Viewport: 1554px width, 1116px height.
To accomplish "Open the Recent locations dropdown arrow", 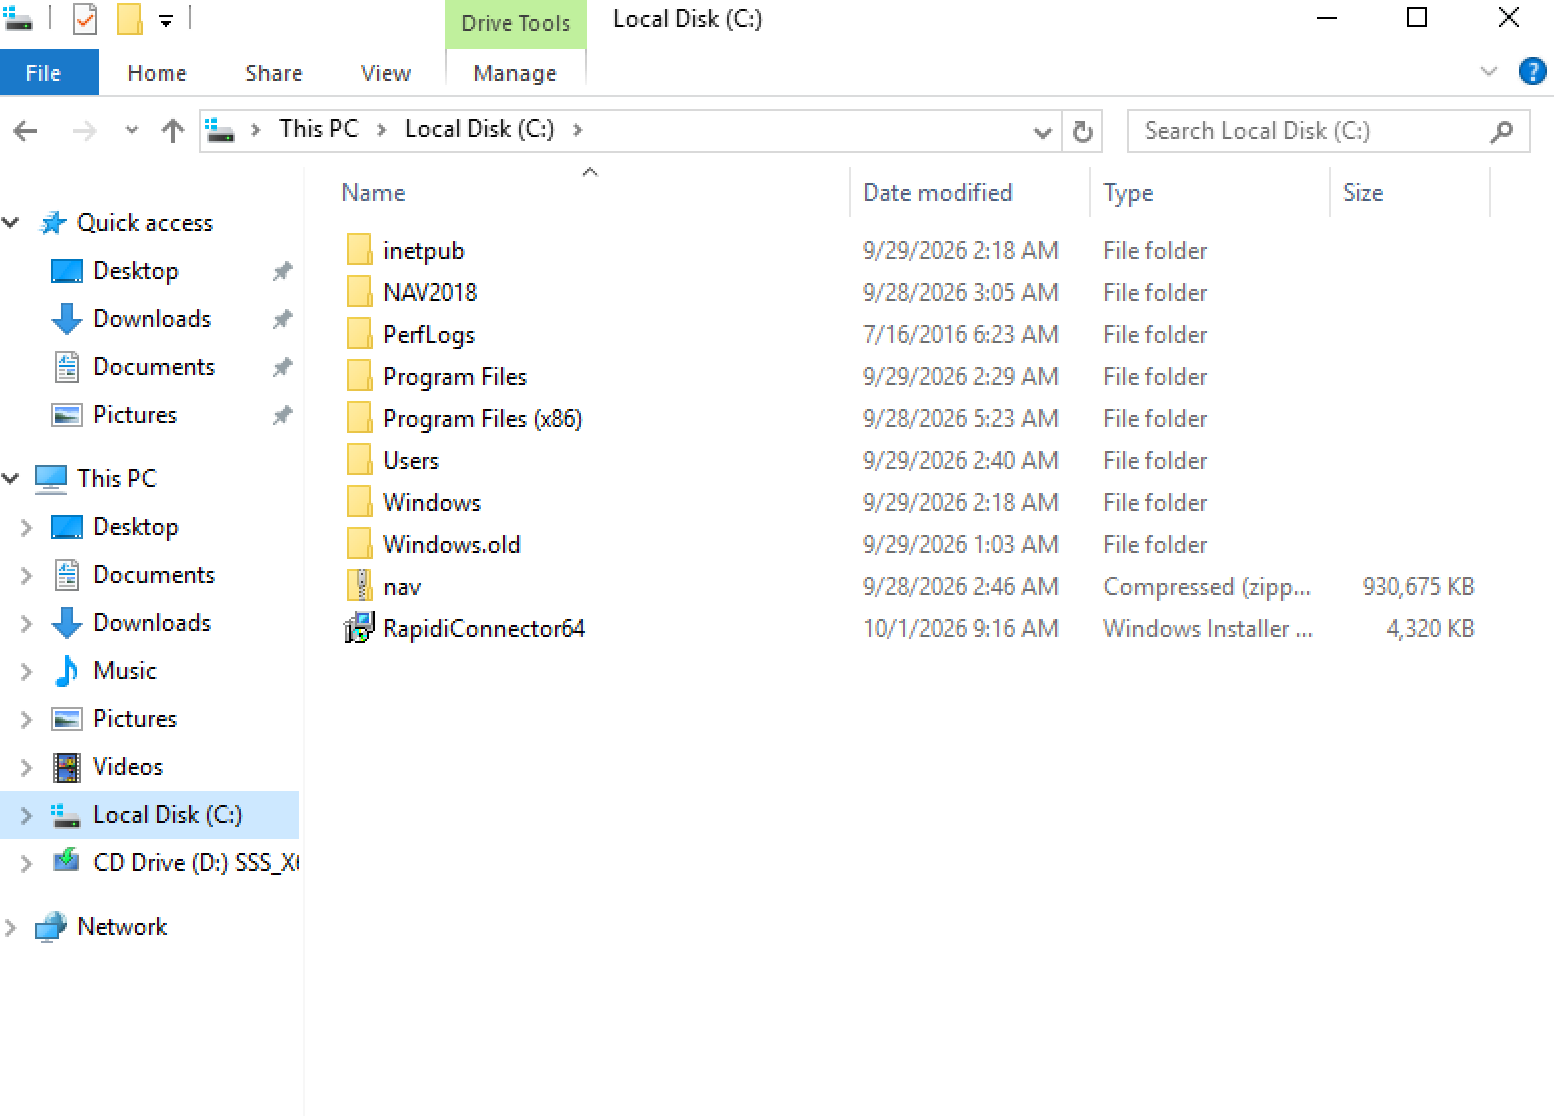I will point(132,130).
